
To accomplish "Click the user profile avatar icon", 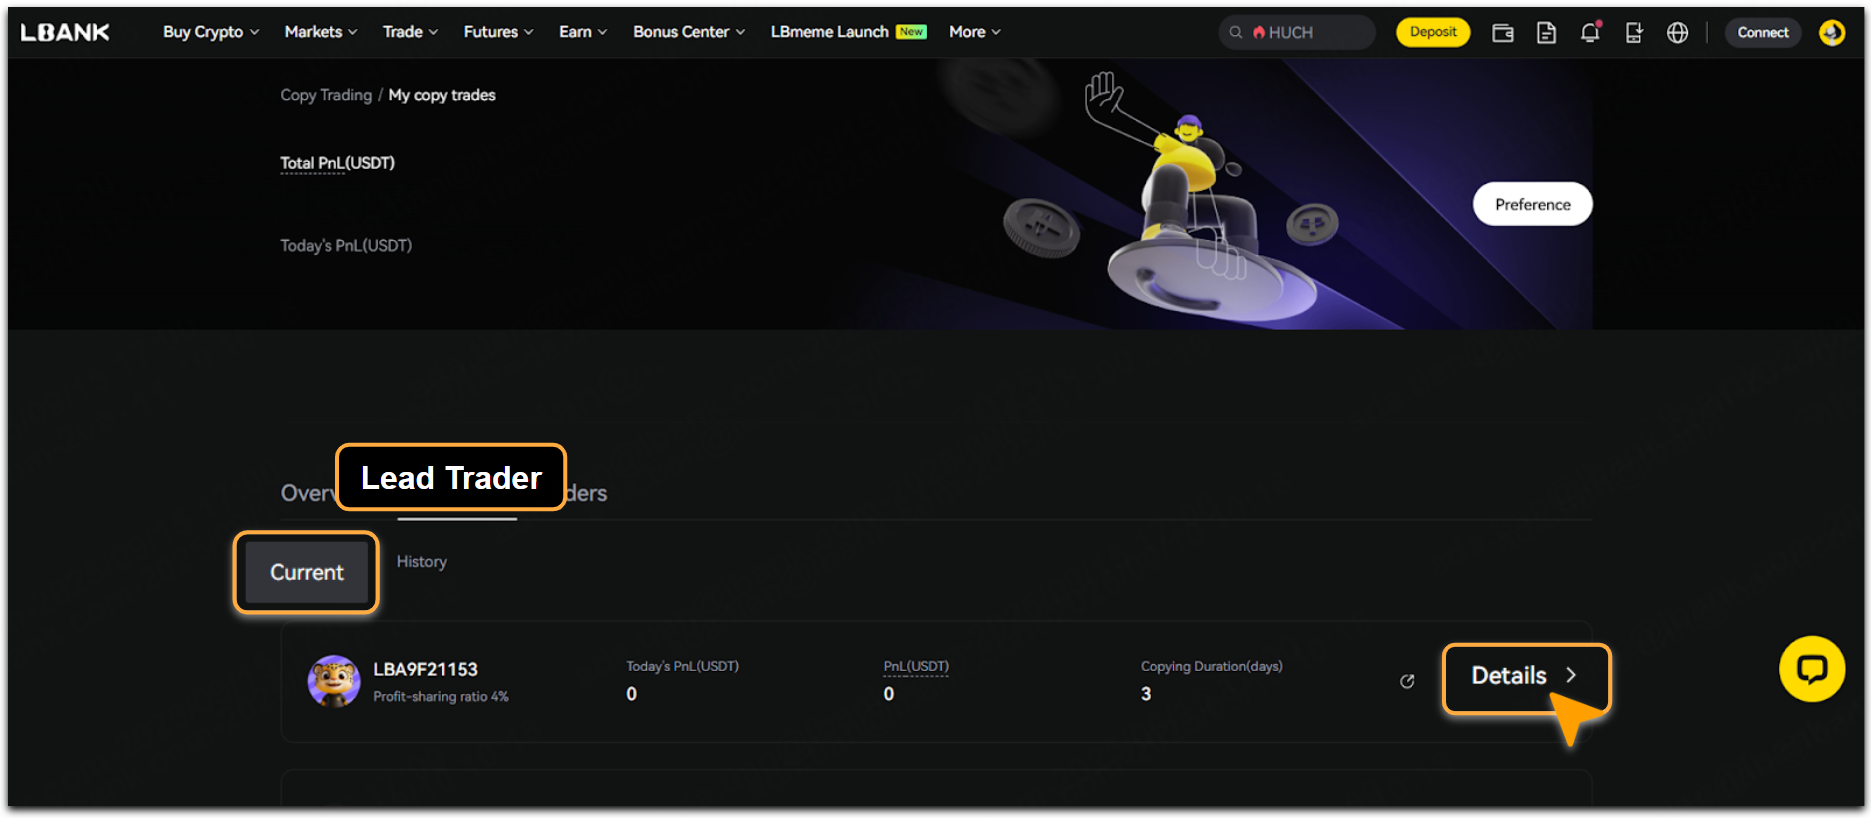I will point(1832,33).
